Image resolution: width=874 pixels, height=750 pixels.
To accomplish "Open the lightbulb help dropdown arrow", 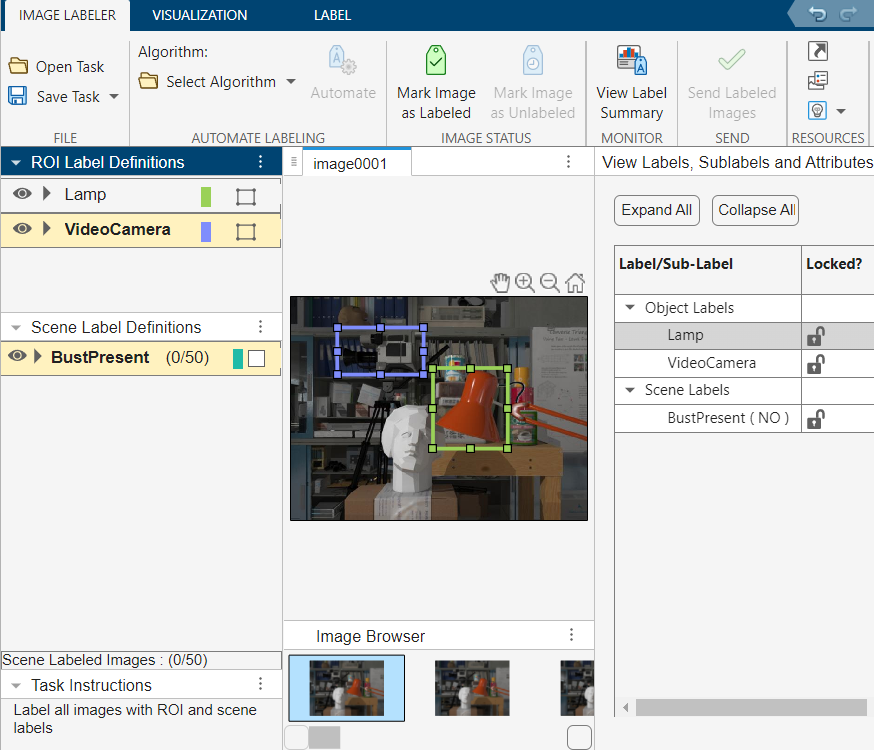I will click(841, 111).
